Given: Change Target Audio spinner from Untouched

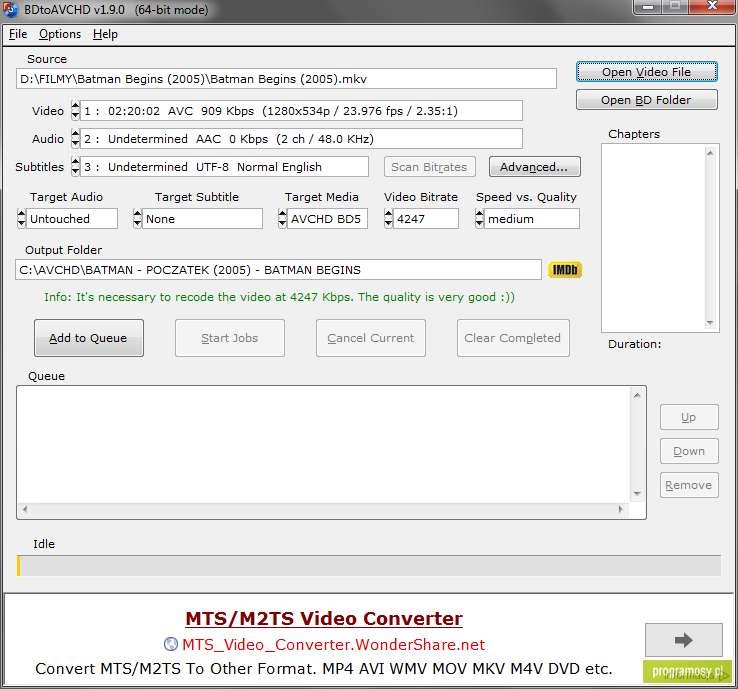Looking at the screenshot, I should [x=21, y=219].
